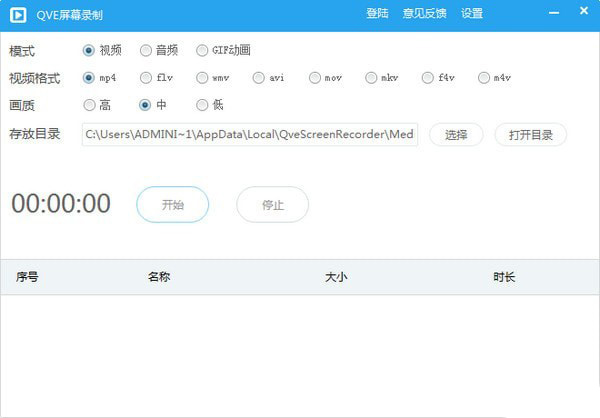Select GIF动画 mode
The image size is (600, 418).
(x=203, y=50)
